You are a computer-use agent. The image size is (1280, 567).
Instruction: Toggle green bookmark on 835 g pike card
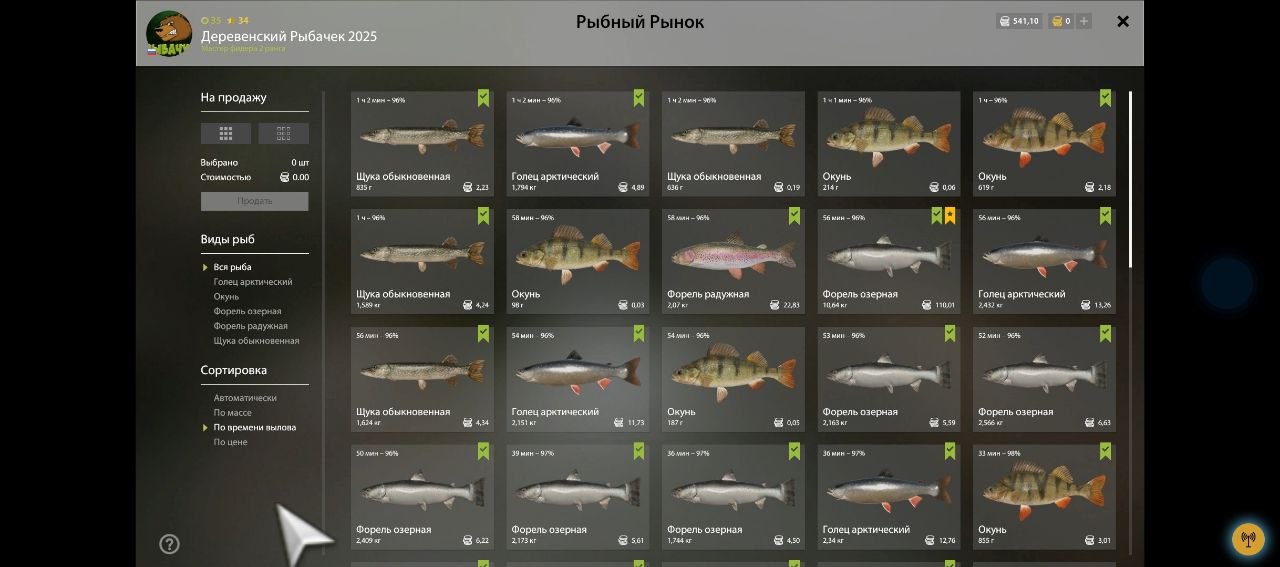483,97
